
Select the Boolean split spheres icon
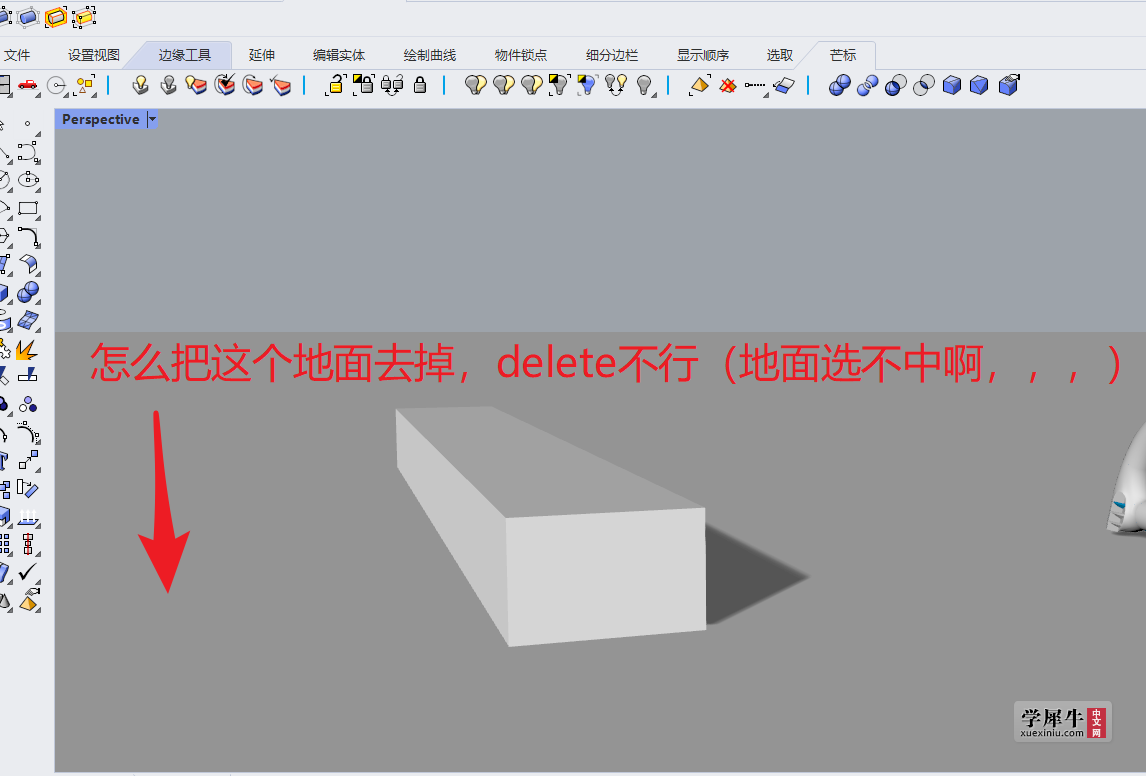tap(924, 85)
